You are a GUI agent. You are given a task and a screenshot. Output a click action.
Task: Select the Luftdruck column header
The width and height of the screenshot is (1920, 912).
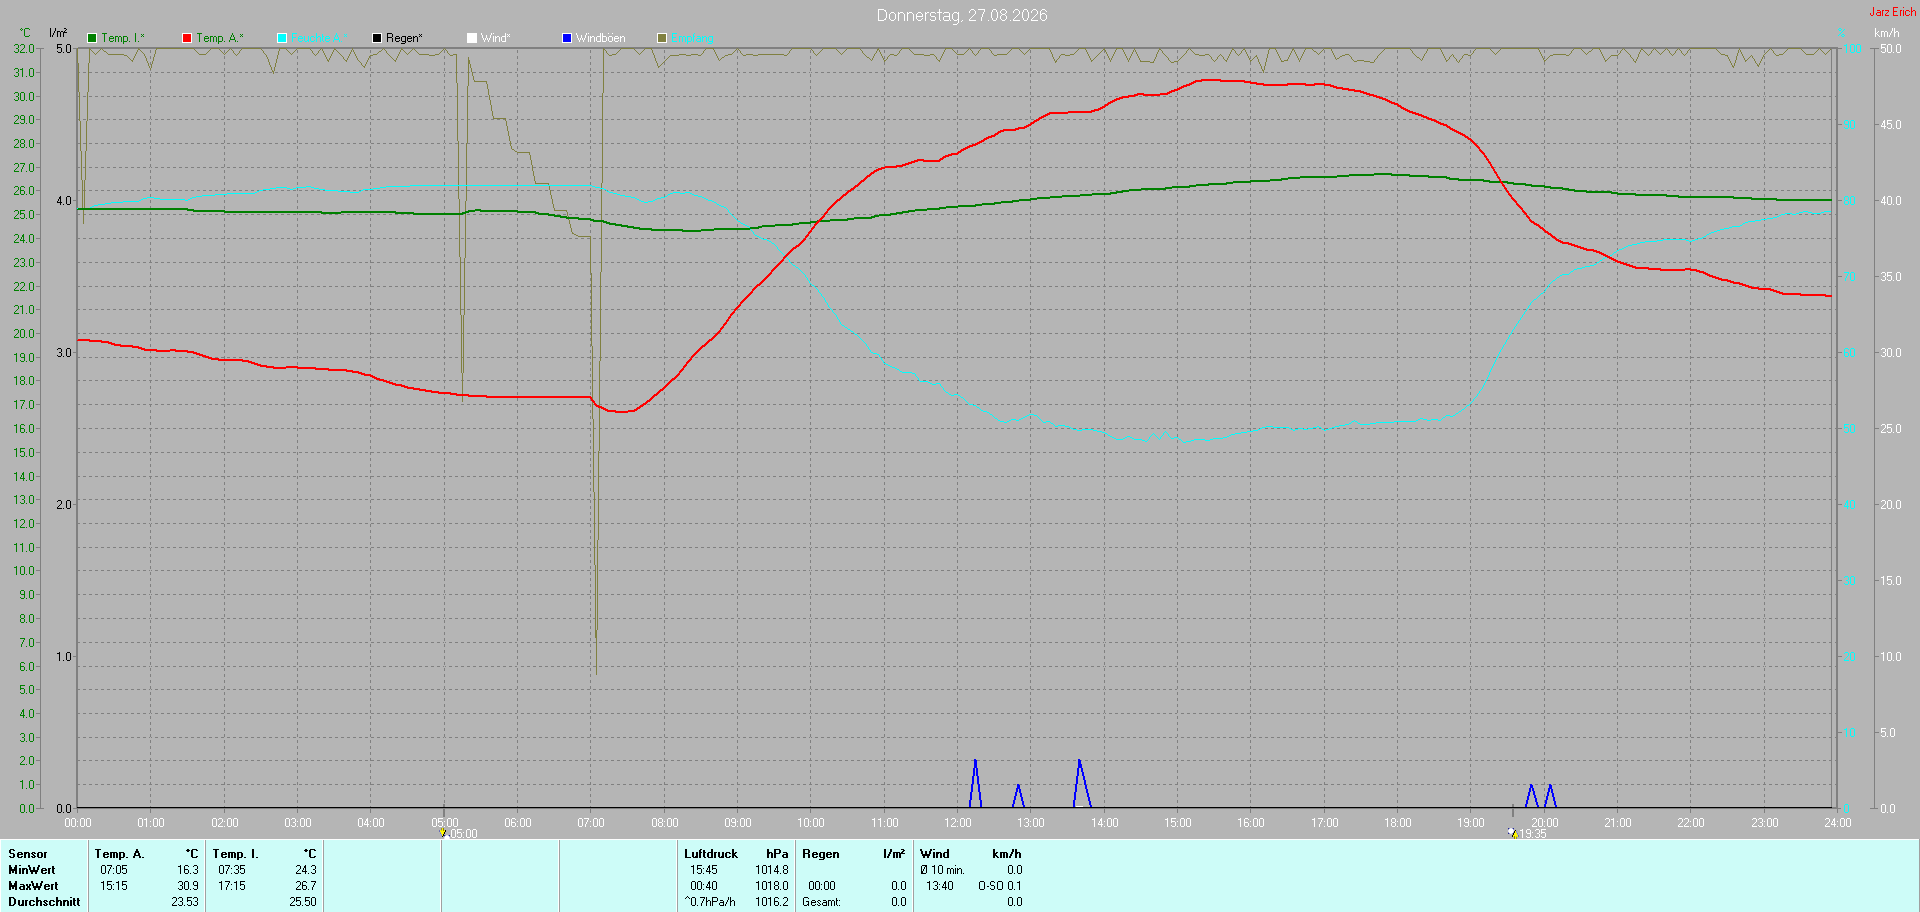click(711, 854)
